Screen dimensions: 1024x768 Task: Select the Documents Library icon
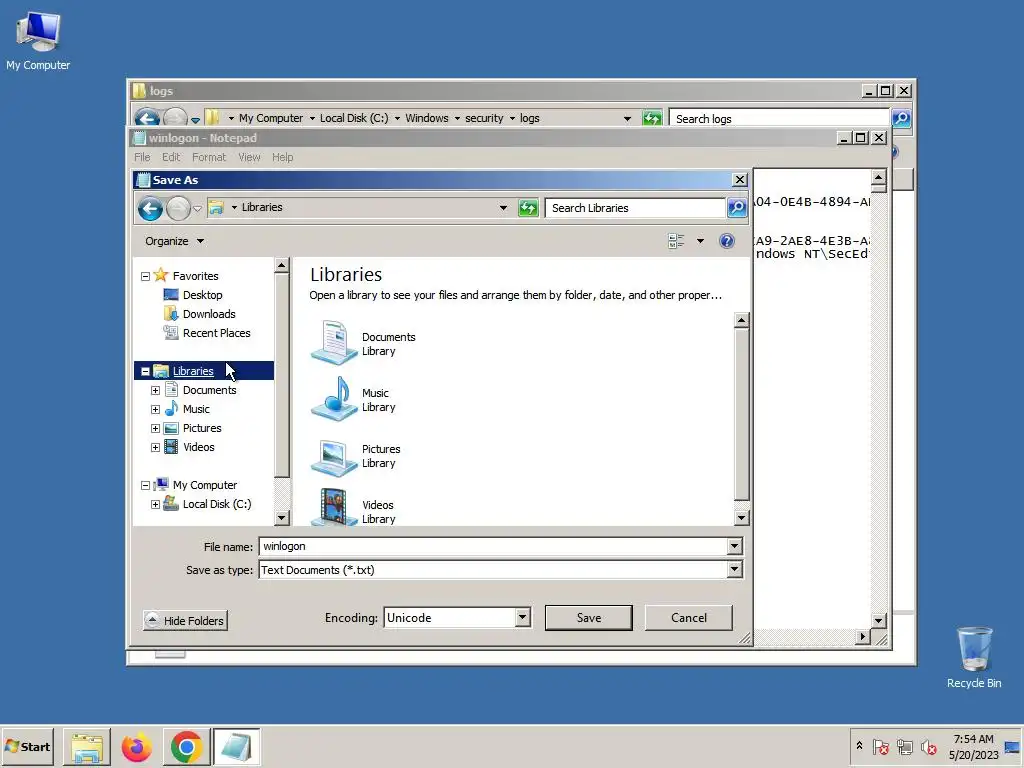click(x=334, y=343)
